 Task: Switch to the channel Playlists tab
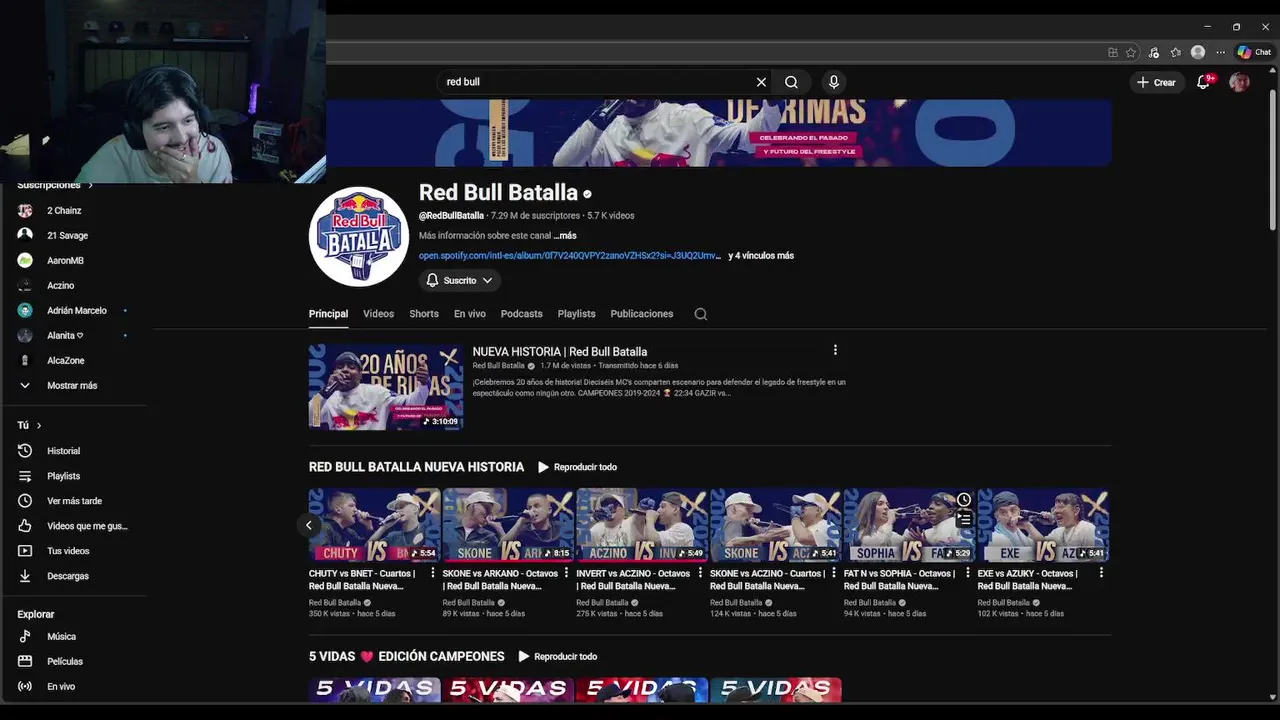click(x=576, y=314)
